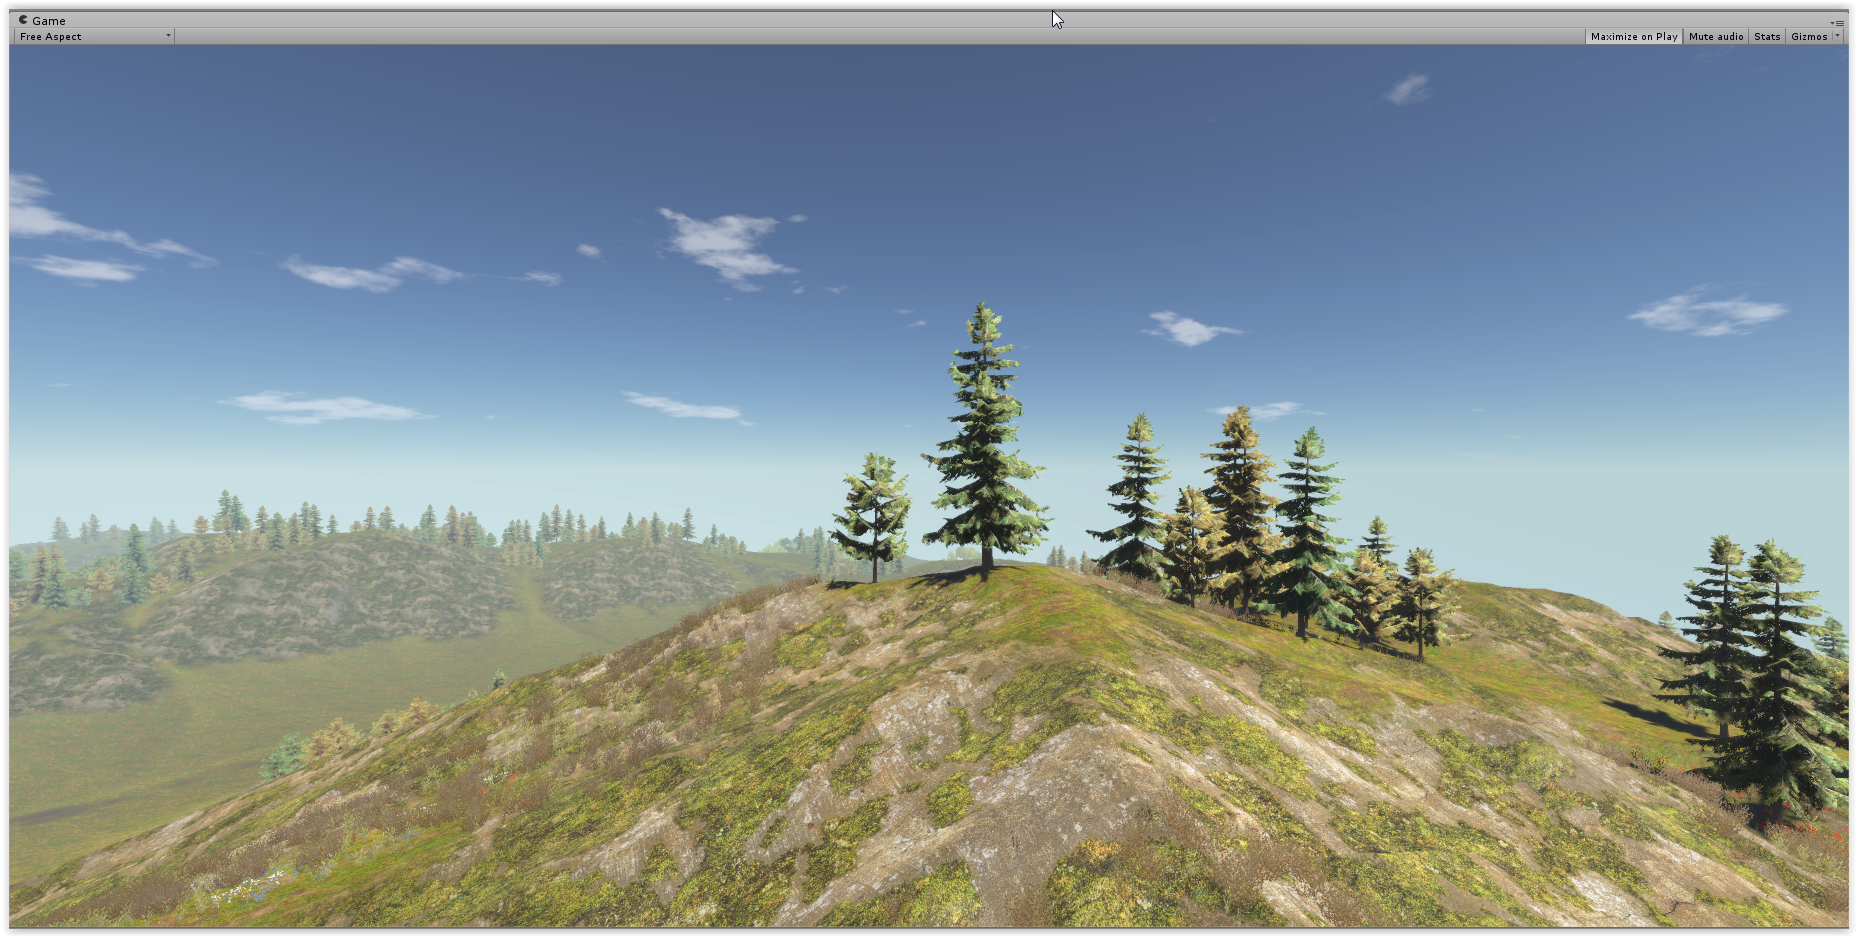Toggle Maximize on Play
Image resolution: width=1857 pixels, height=937 pixels.
[x=1633, y=36]
